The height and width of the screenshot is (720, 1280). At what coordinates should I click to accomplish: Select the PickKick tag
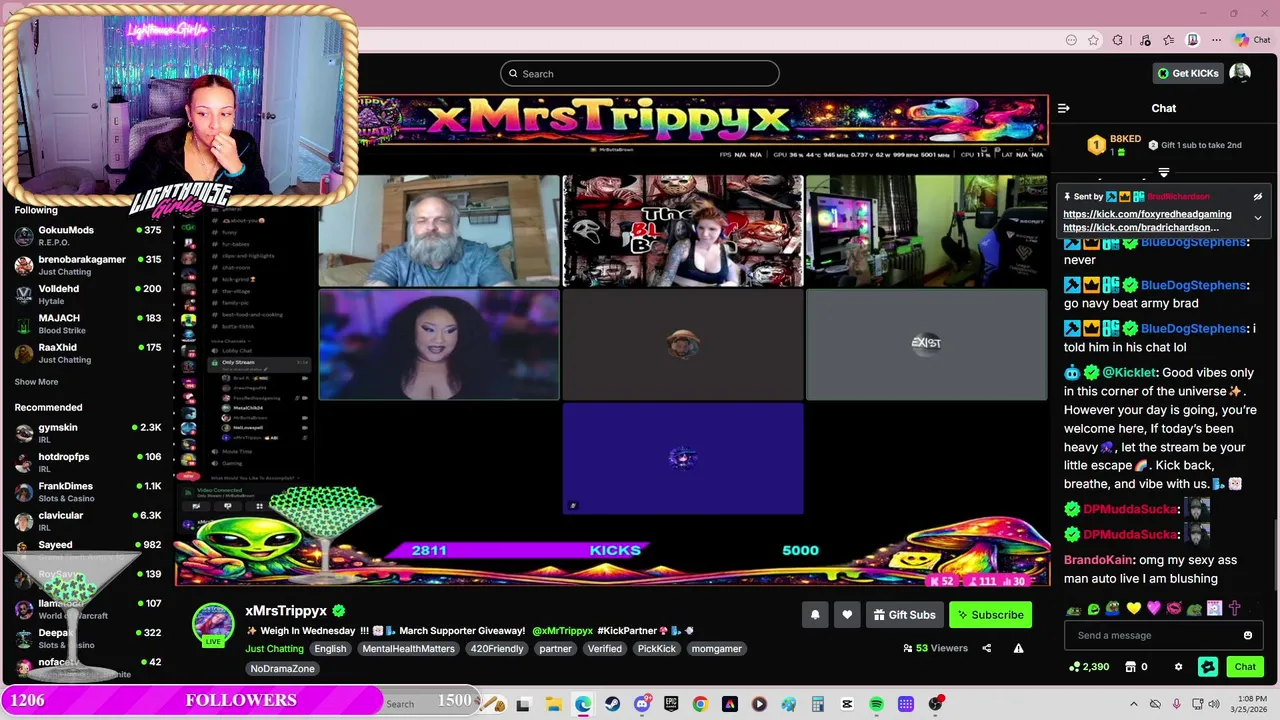657,649
